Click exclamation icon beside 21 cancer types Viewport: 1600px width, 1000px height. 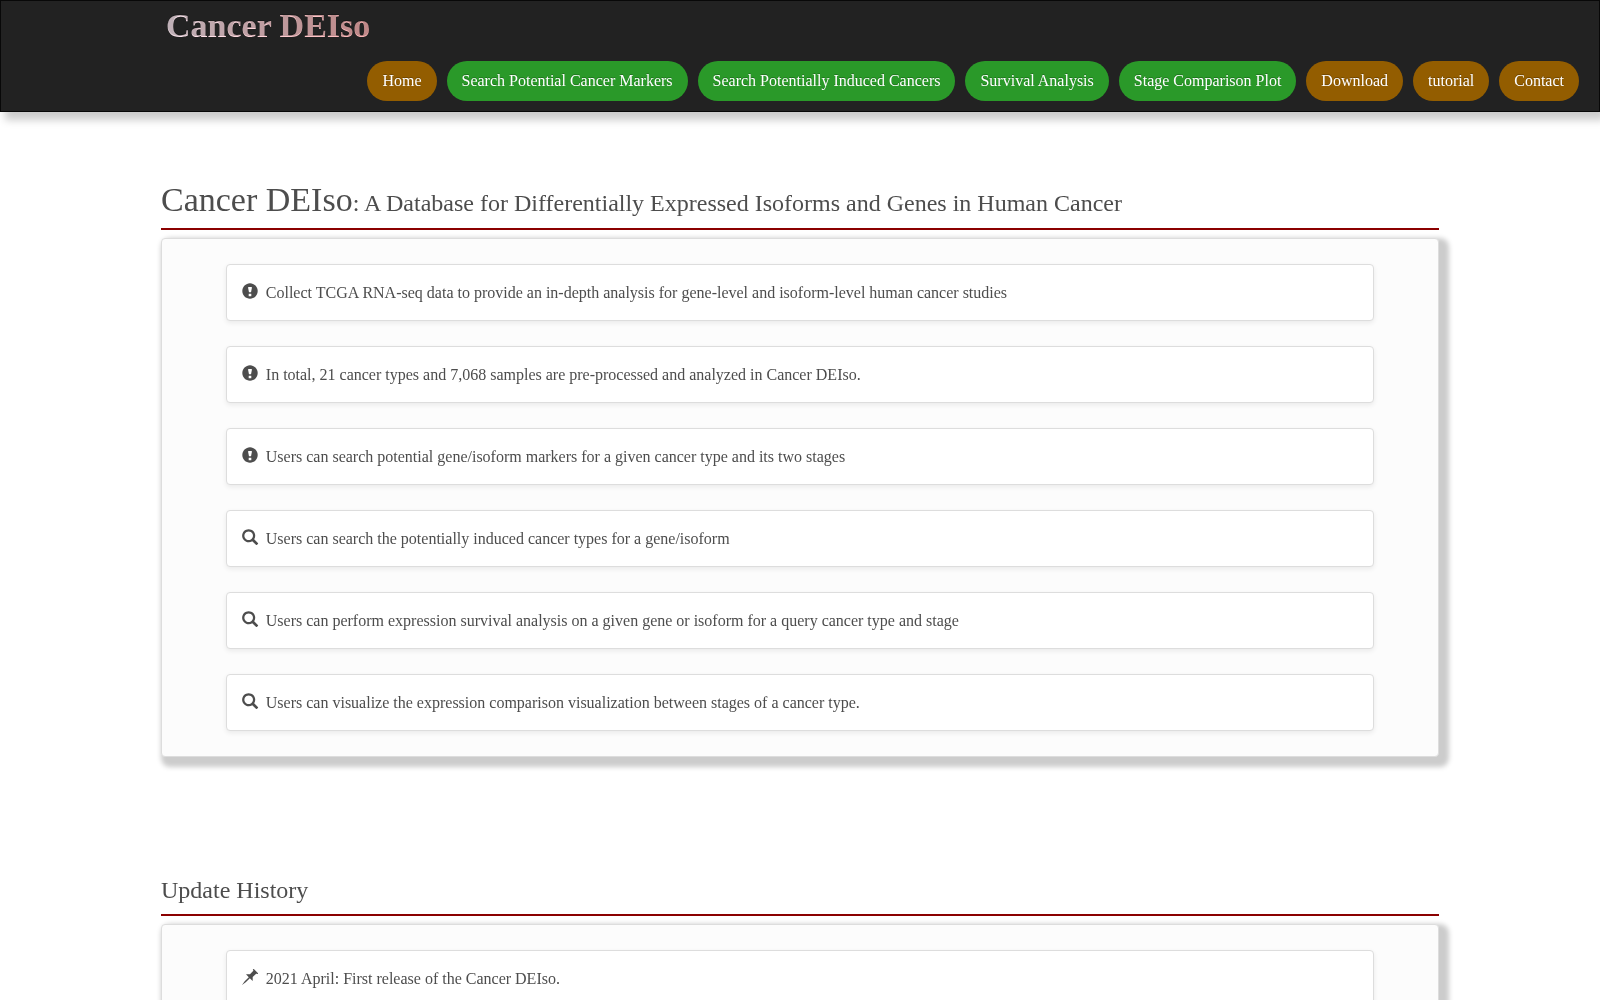tap(250, 373)
